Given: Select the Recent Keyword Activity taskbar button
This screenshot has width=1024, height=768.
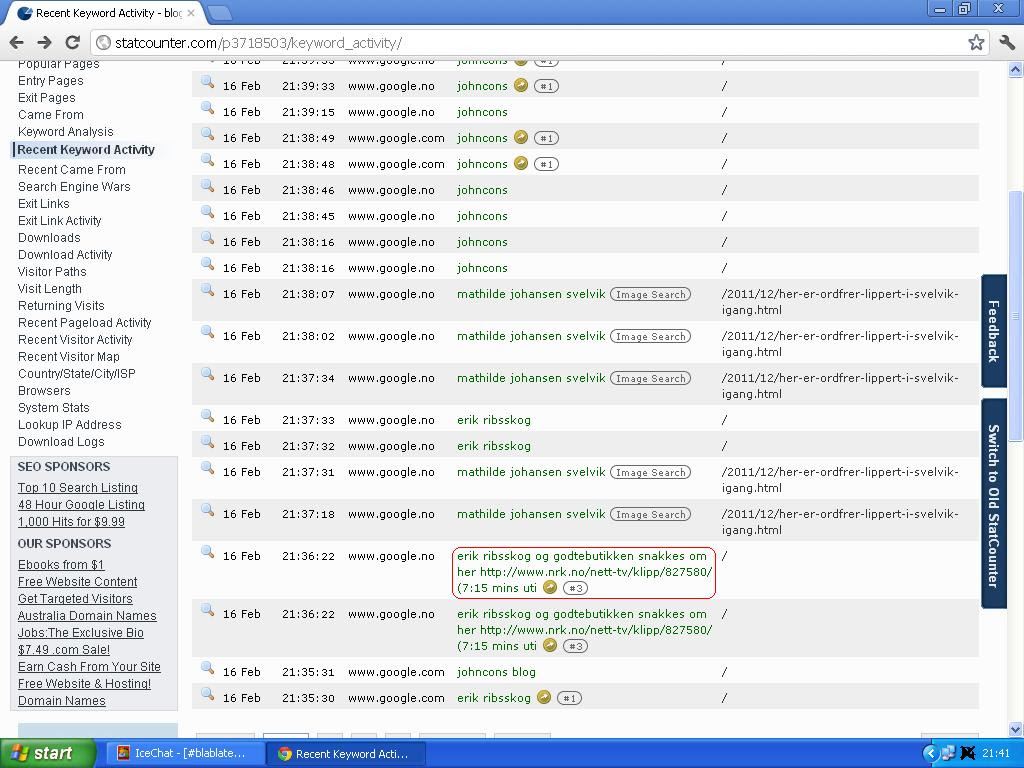Looking at the screenshot, I should pyautogui.click(x=346, y=754).
